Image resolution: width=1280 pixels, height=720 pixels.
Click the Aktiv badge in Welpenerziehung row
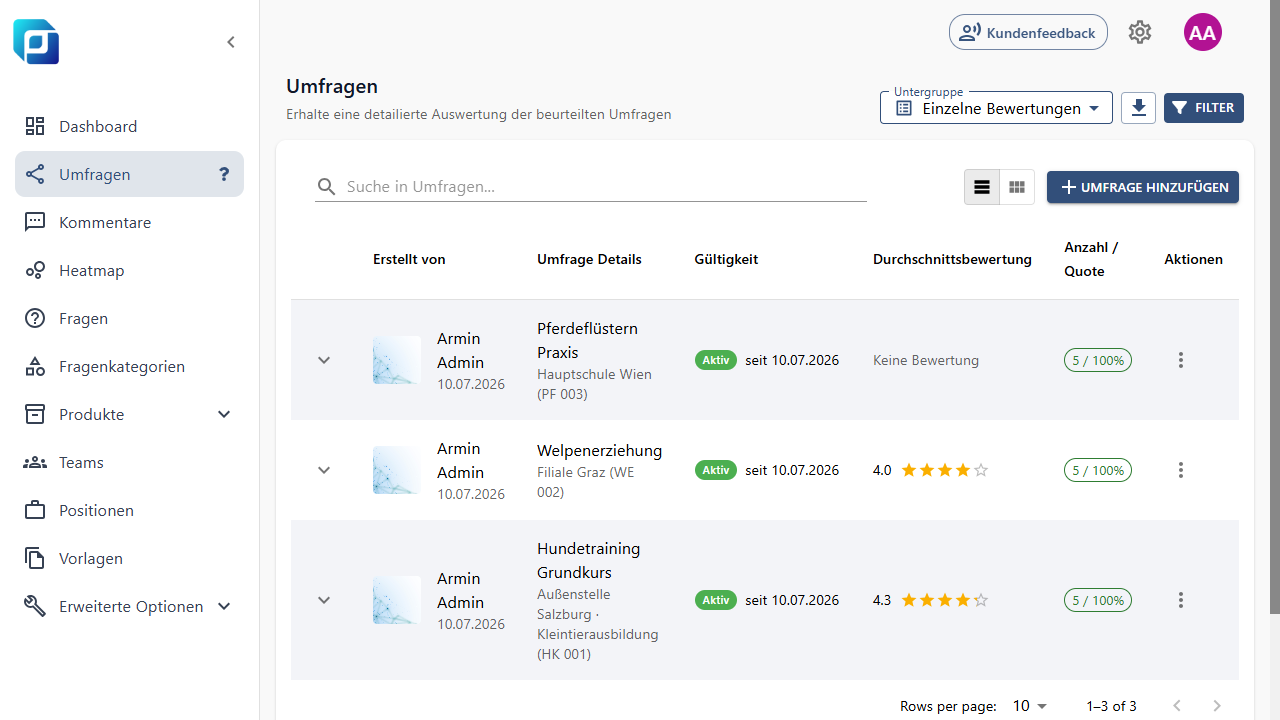716,470
